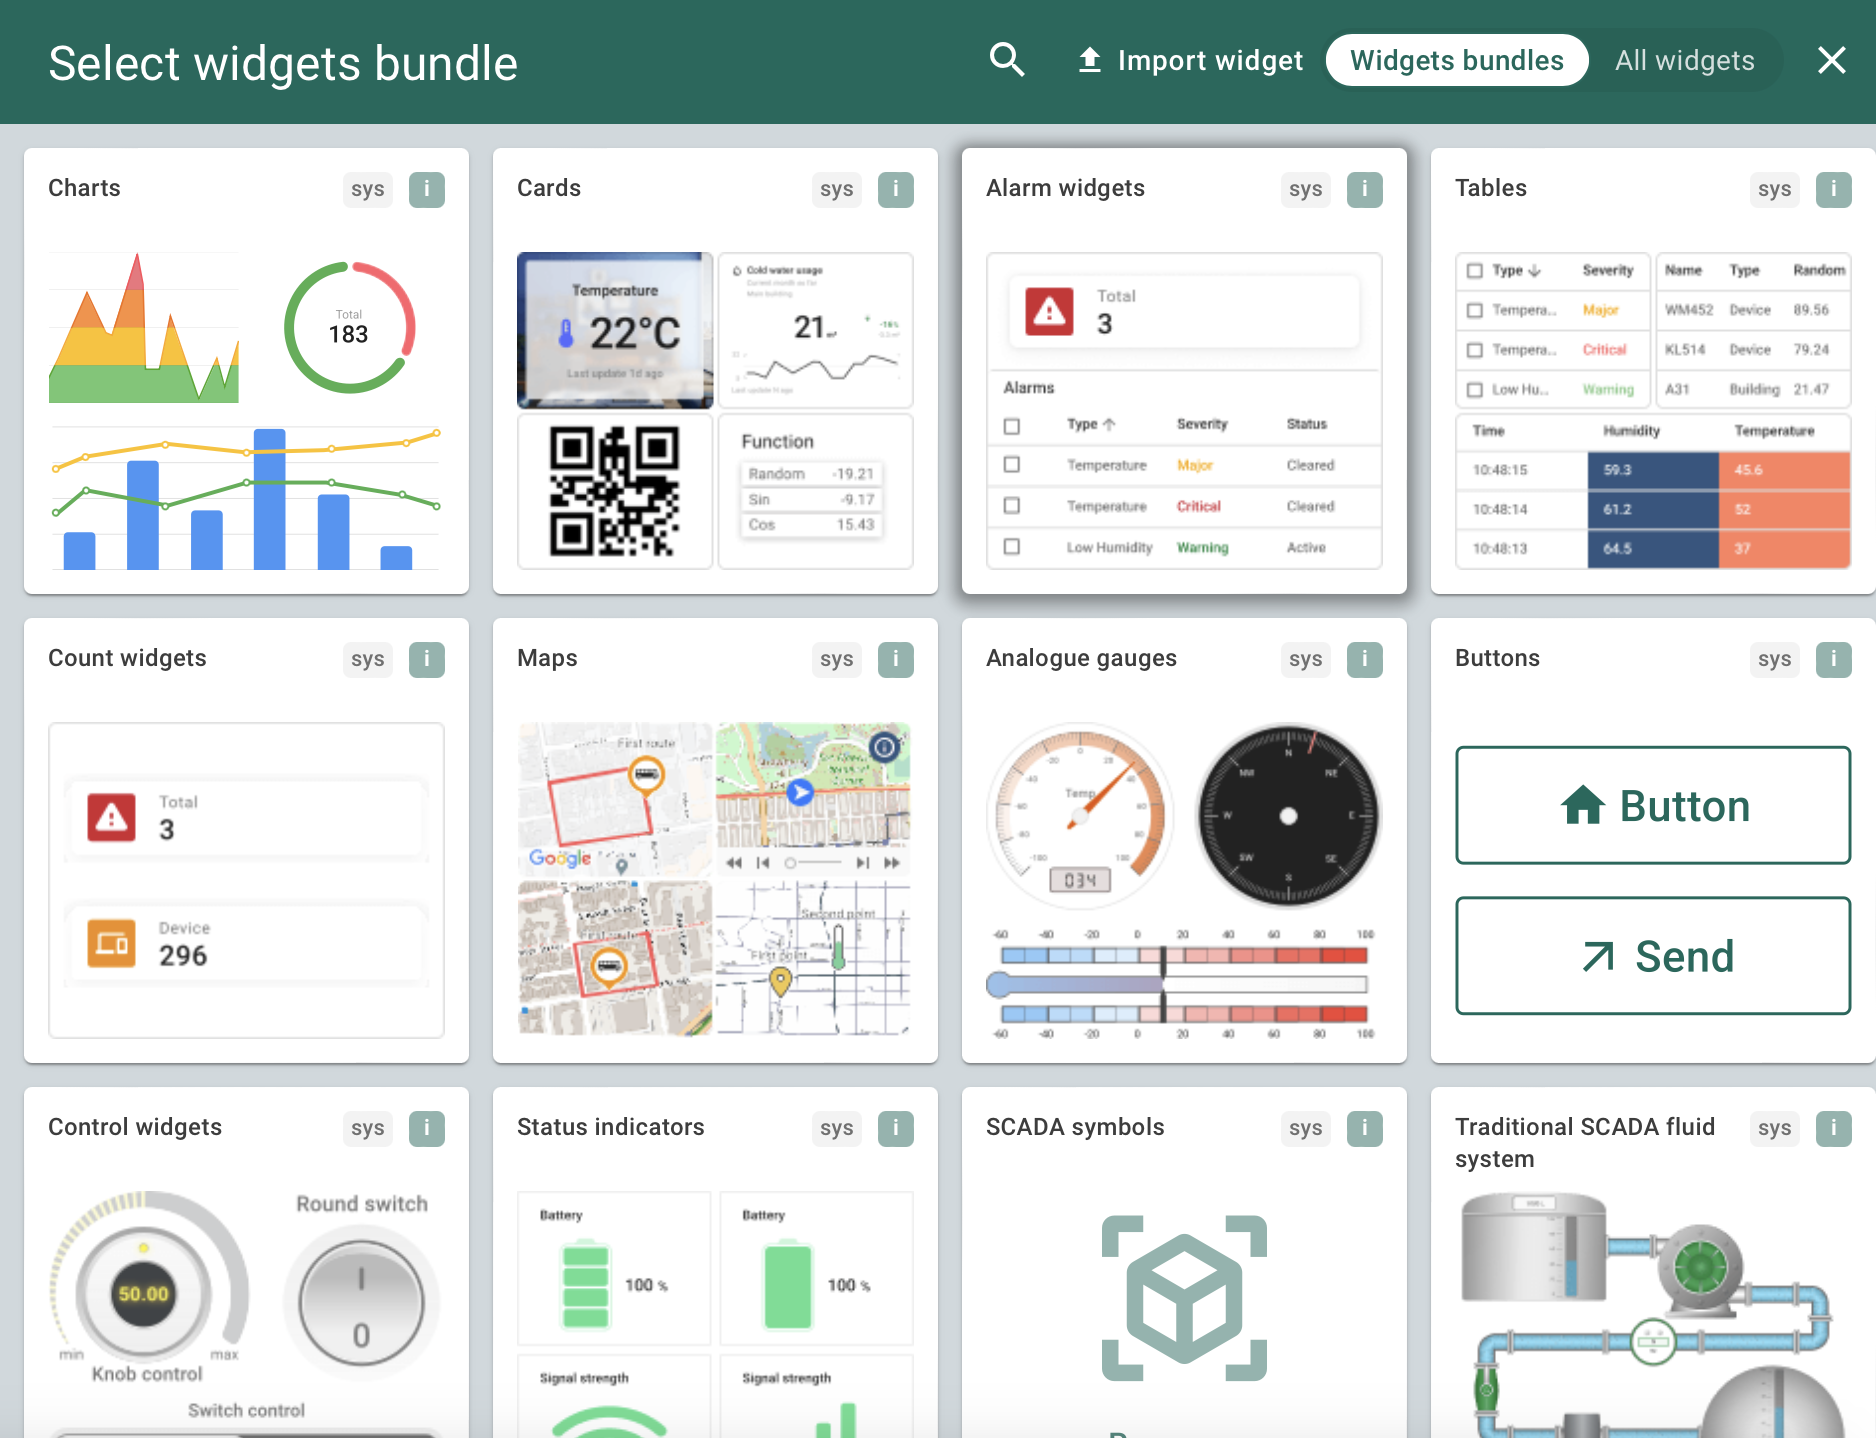The image size is (1876, 1438).
Task: Click the SCADA symbols cube icon
Action: point(1184,1298)
